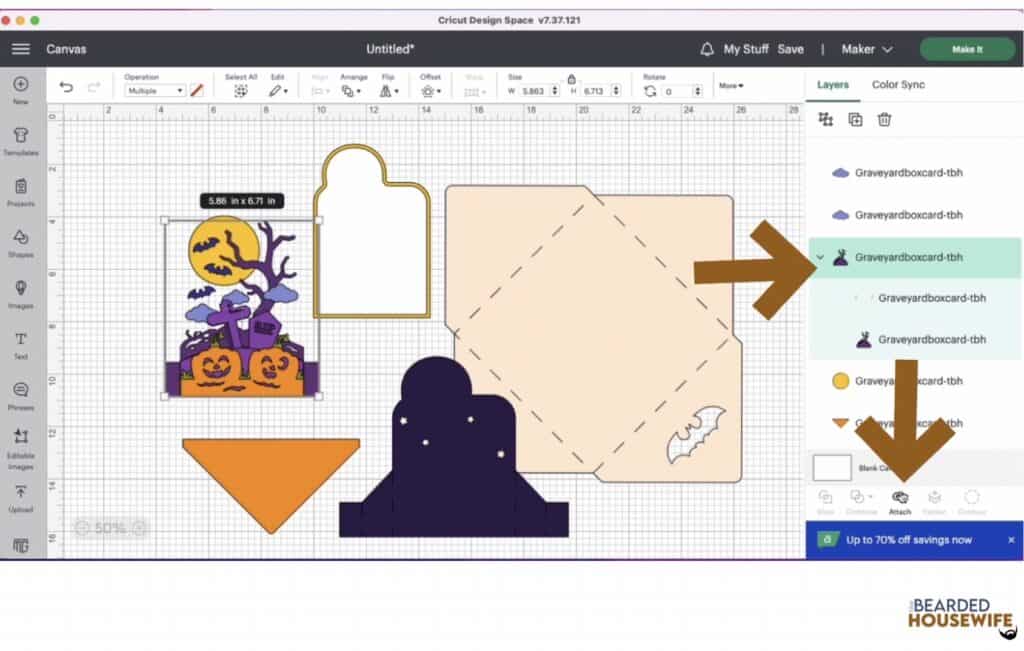Screen dimensions: 1024x651
Task: Open the Images library
Action: pyautogui.click(x=20, y=293)
